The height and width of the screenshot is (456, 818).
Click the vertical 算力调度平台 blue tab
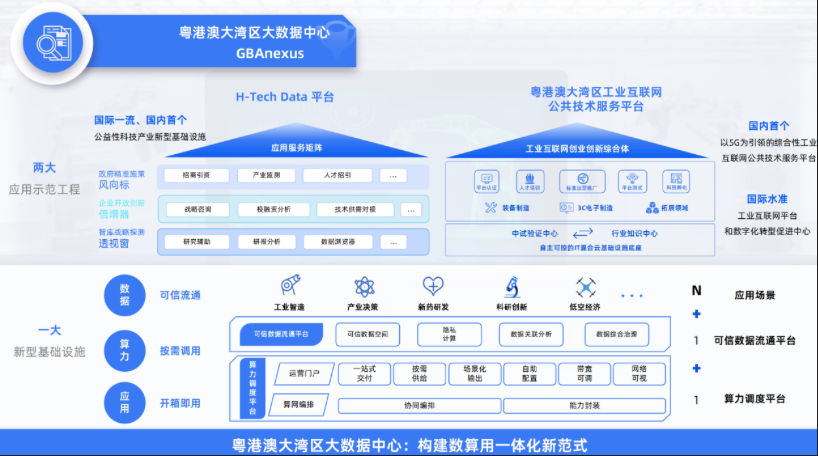pyautogui.click(x=252, y=388)
